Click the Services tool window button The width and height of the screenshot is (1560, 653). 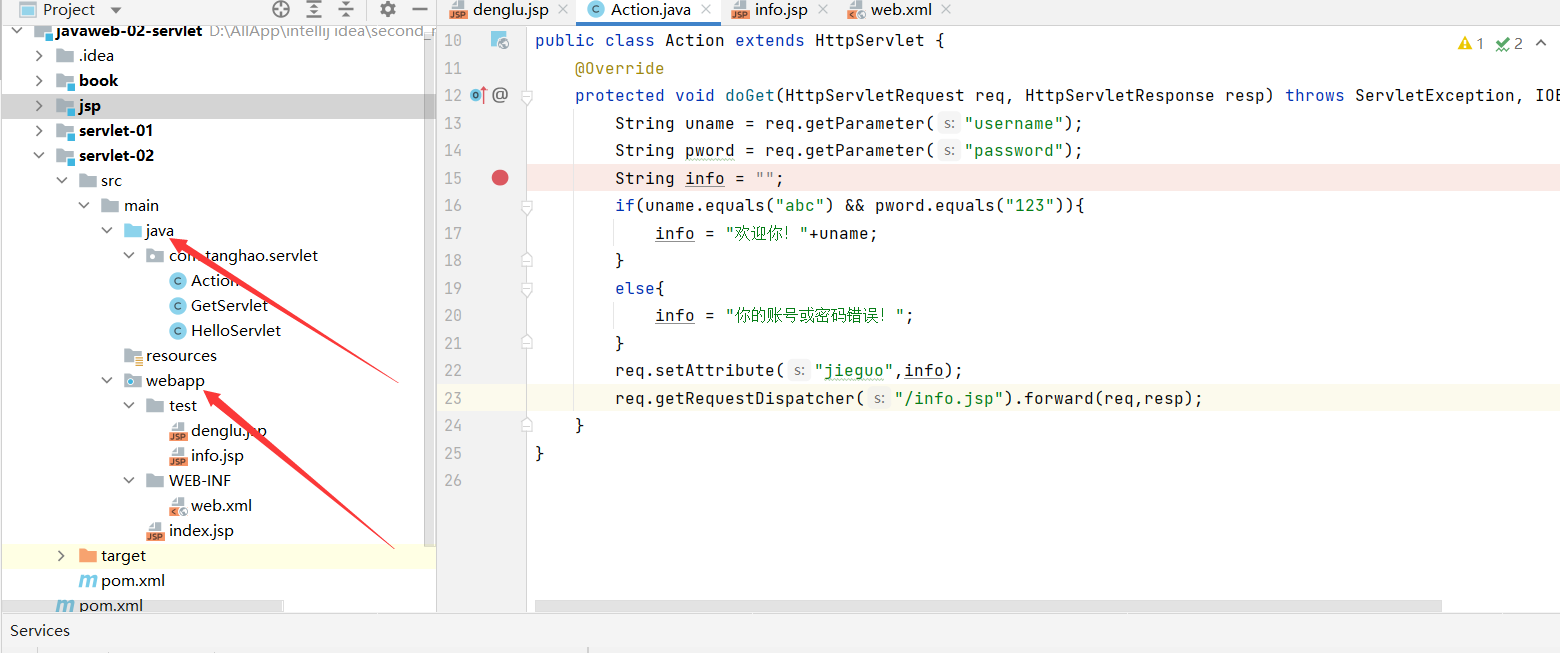tap(39, 631)
